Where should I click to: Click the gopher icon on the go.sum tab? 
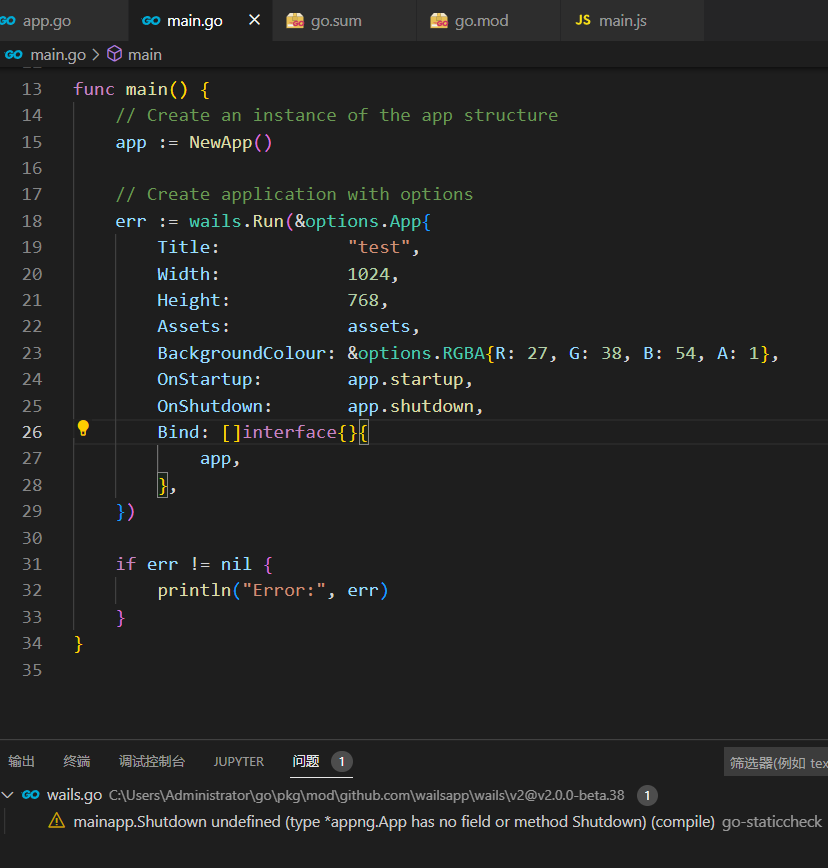point(296,20)
